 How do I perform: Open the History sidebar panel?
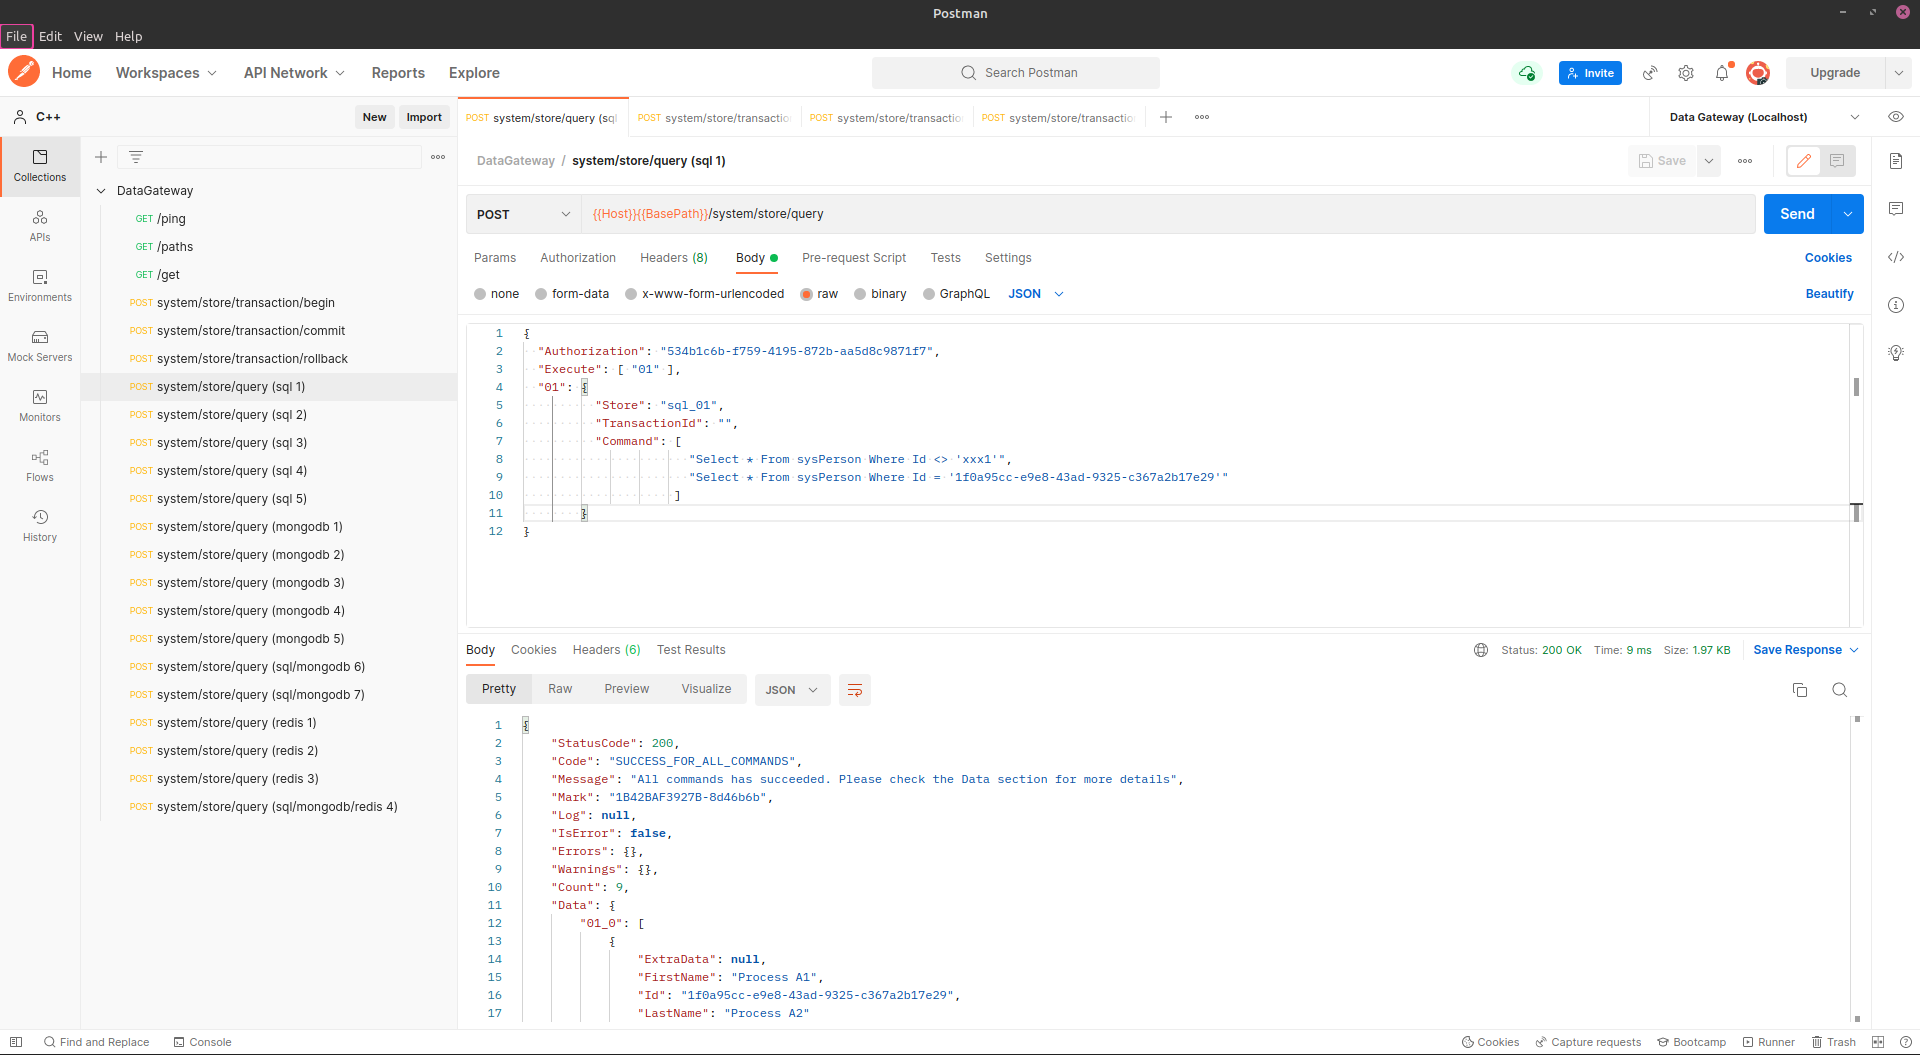40,526
